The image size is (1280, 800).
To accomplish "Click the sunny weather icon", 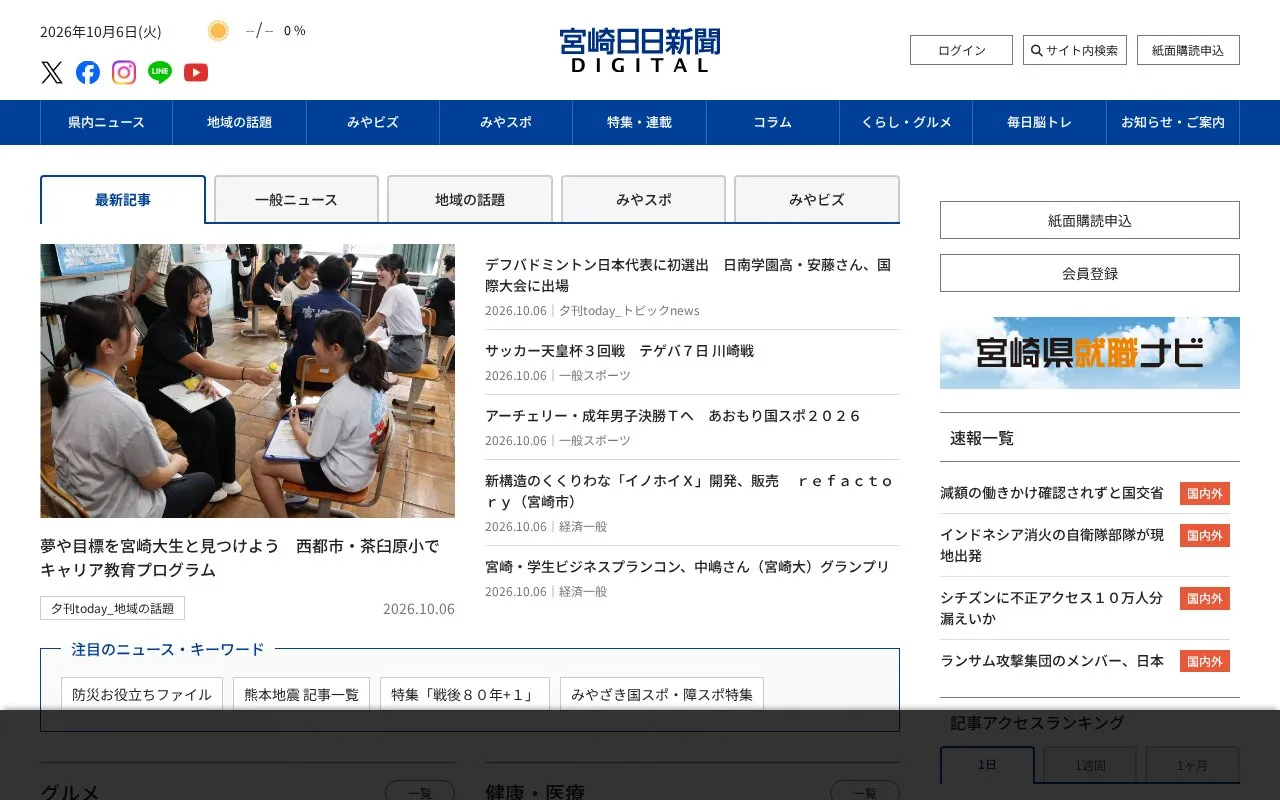I will pos(218,31).
